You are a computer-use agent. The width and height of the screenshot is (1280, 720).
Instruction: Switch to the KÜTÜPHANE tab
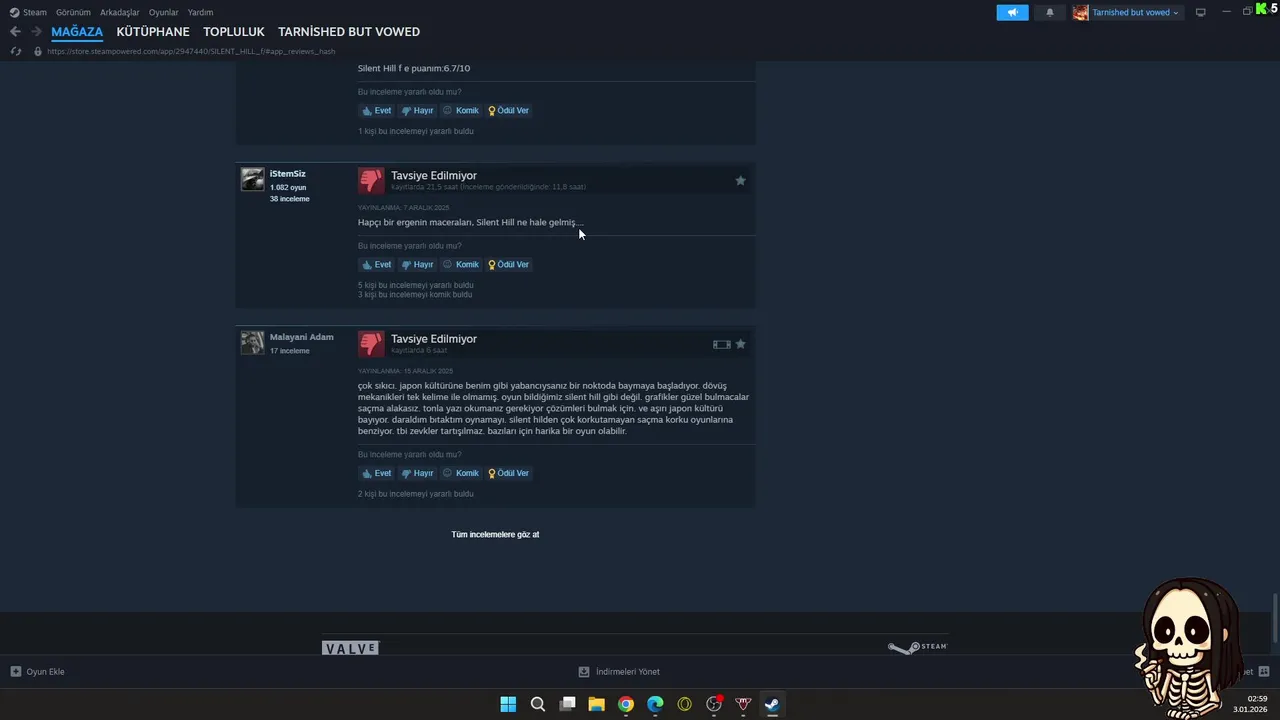153,32
